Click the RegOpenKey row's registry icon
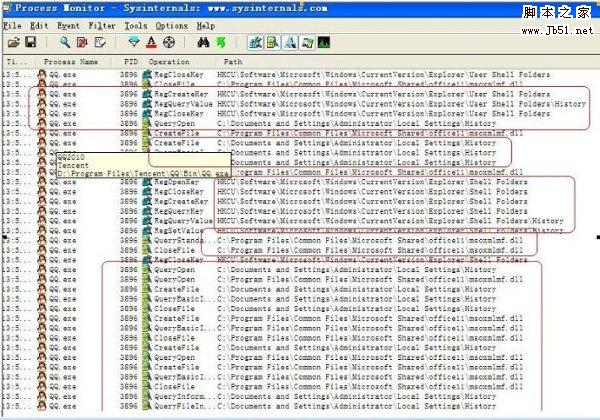Screen dimensions: 600x420 point(147,182)
